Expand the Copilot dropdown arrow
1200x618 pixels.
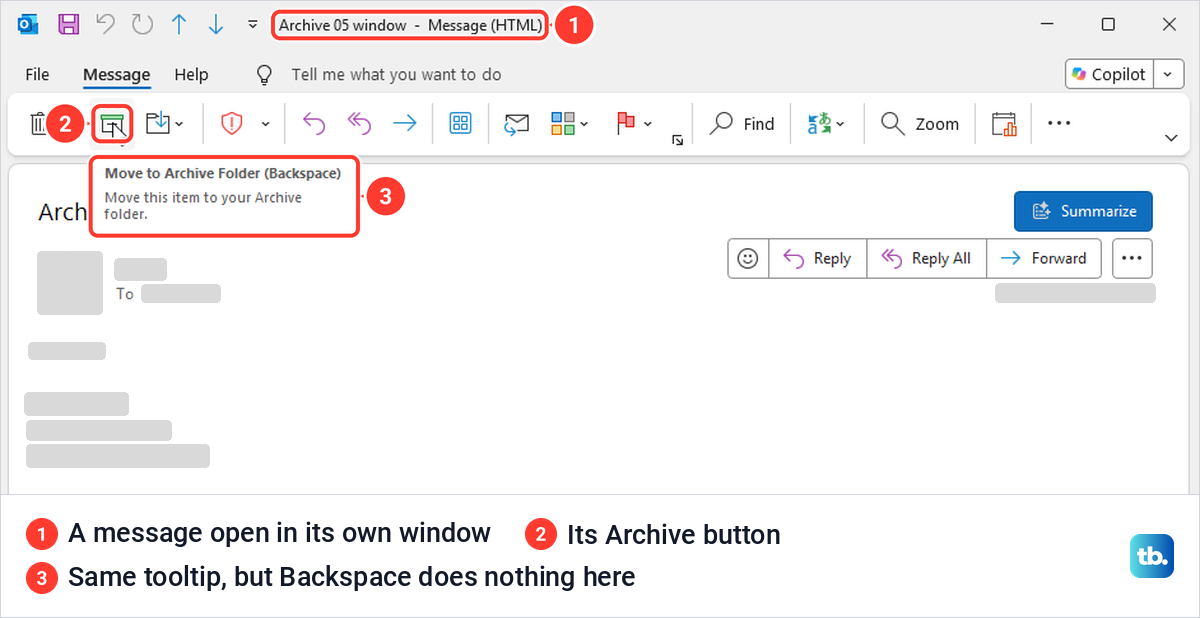click(1169, 74)
